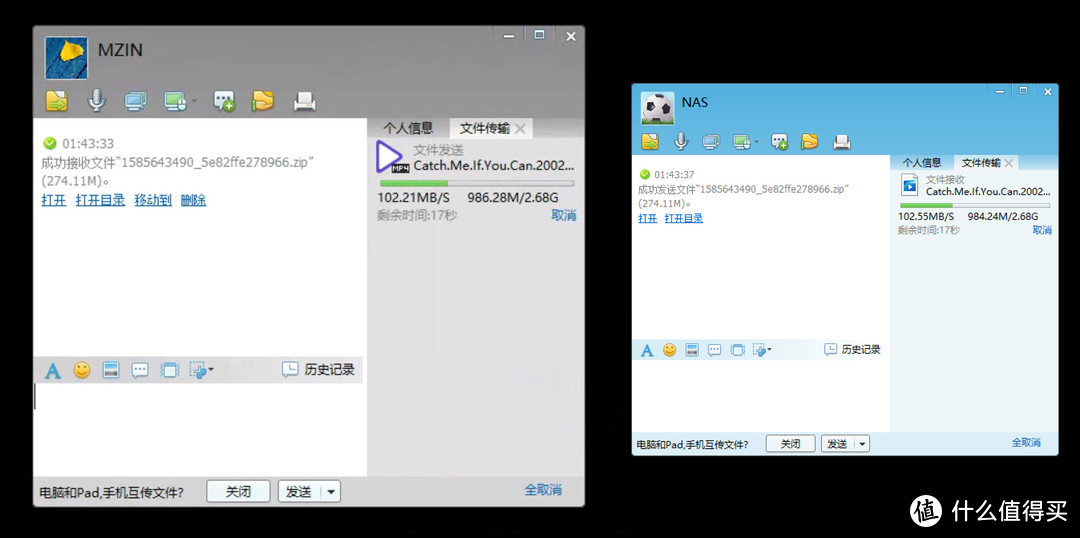Open emoji picker in MZIN window
Image resolution: width=1080 pixels, height=538 pixels.
[x=82, y=370]
